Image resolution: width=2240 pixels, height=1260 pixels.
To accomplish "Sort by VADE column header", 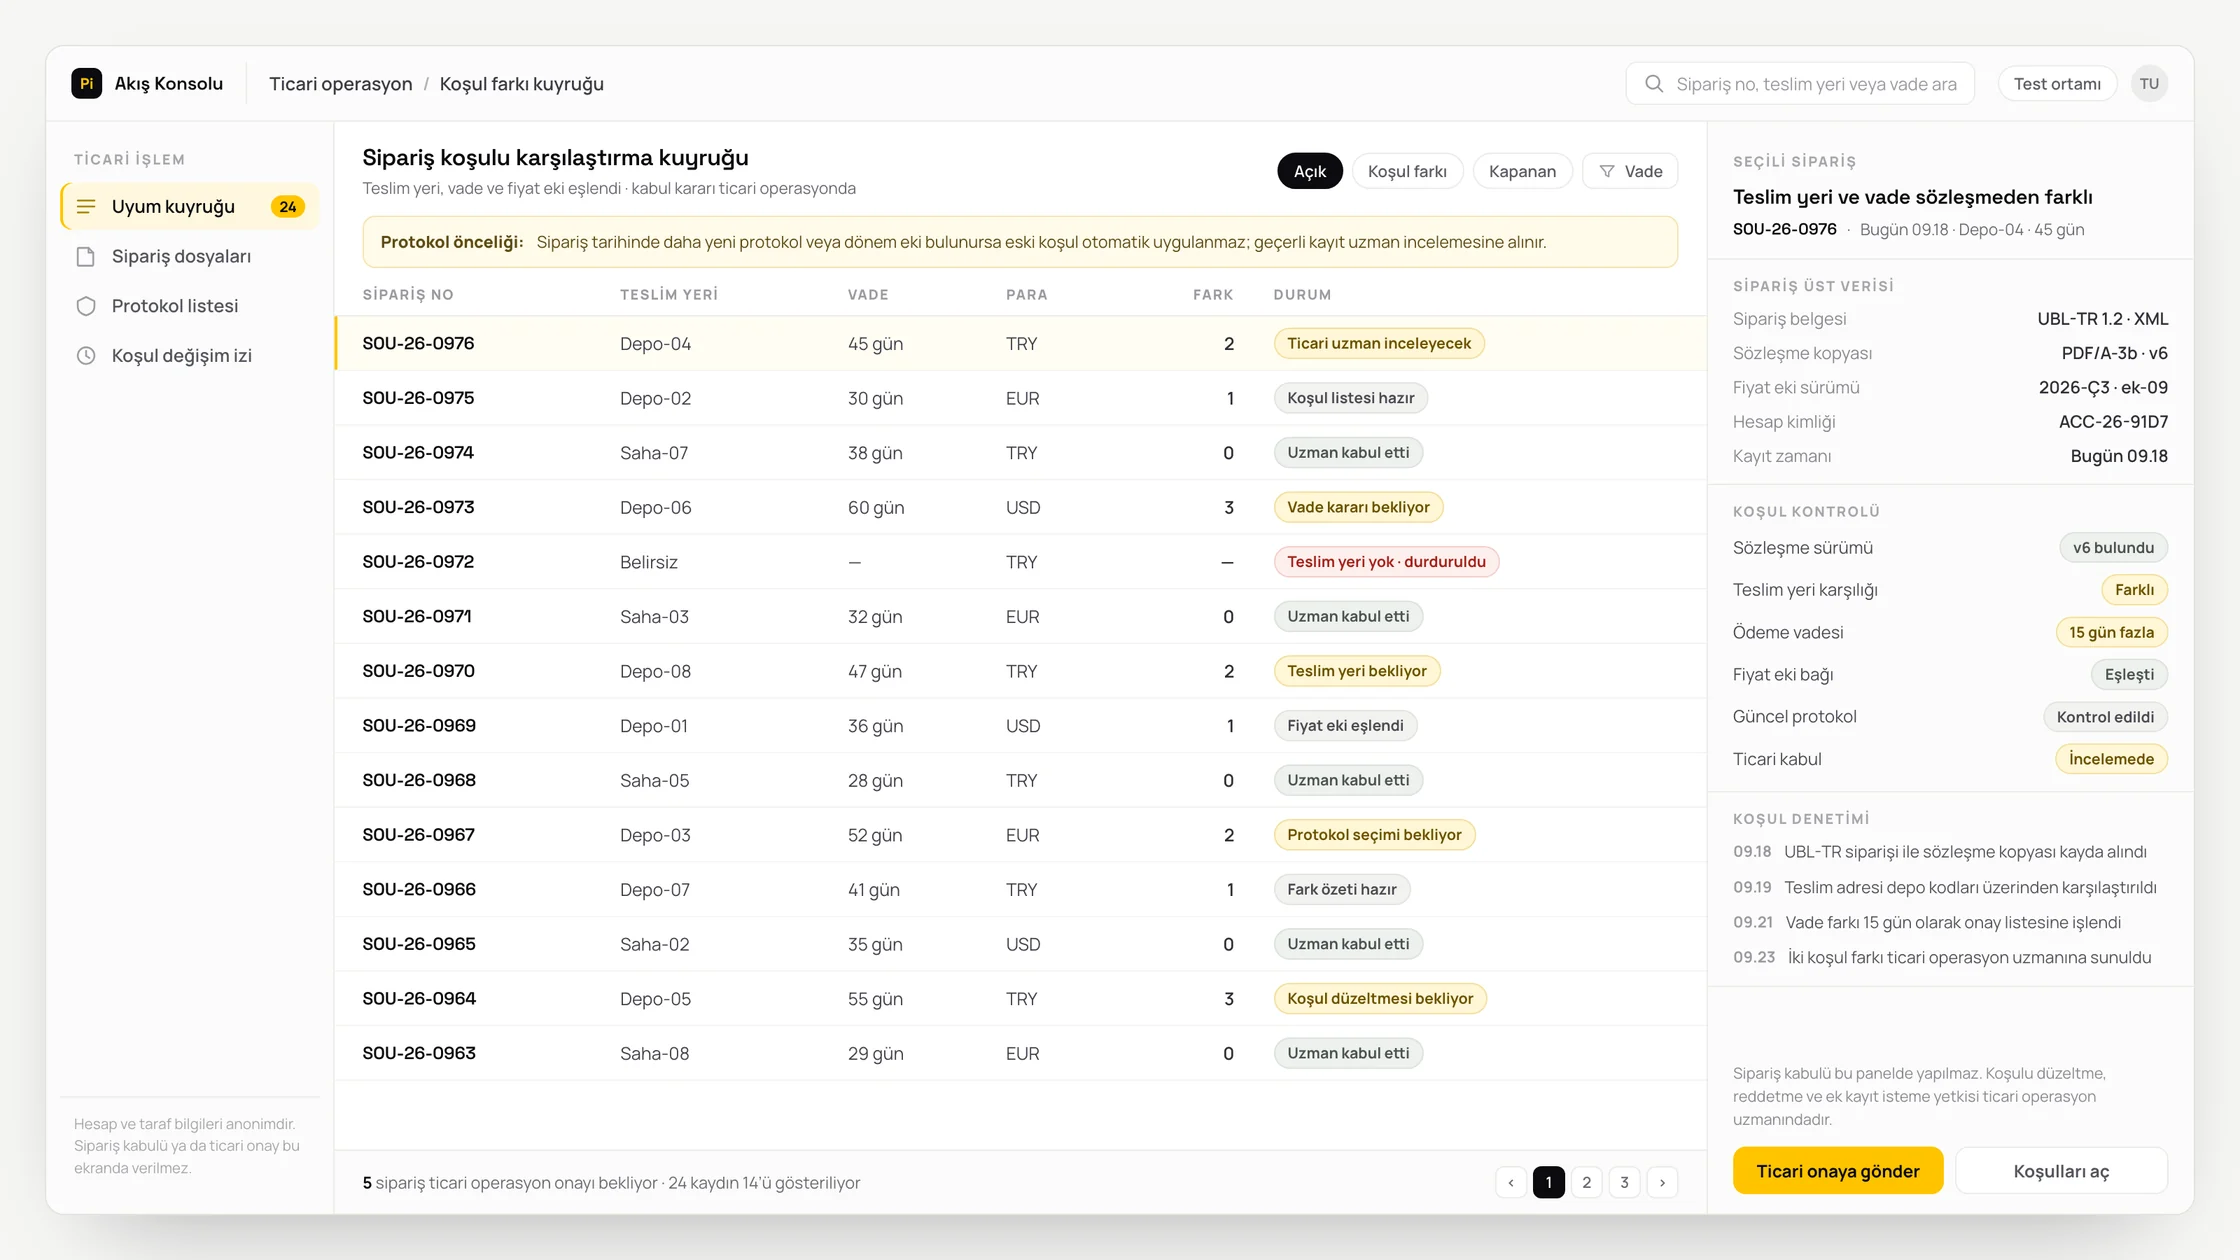I will click(868, 295).
